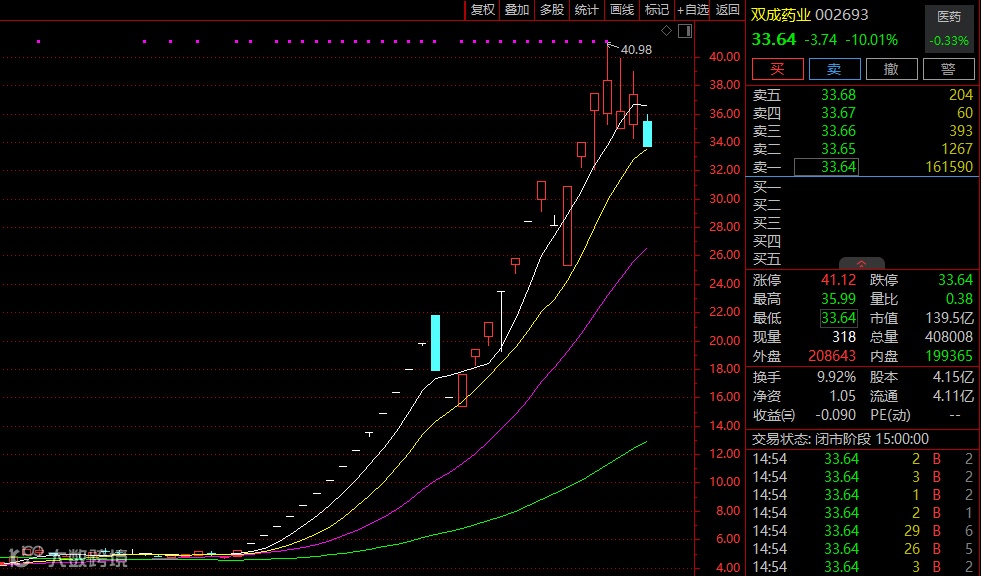Click the 外盘 value 208643
Viewport: 981px width, 576px height.
(x=831, y=356)
